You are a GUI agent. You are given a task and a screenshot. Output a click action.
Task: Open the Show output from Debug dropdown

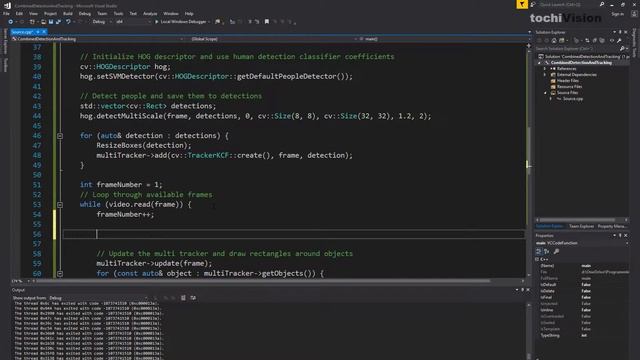97,298
